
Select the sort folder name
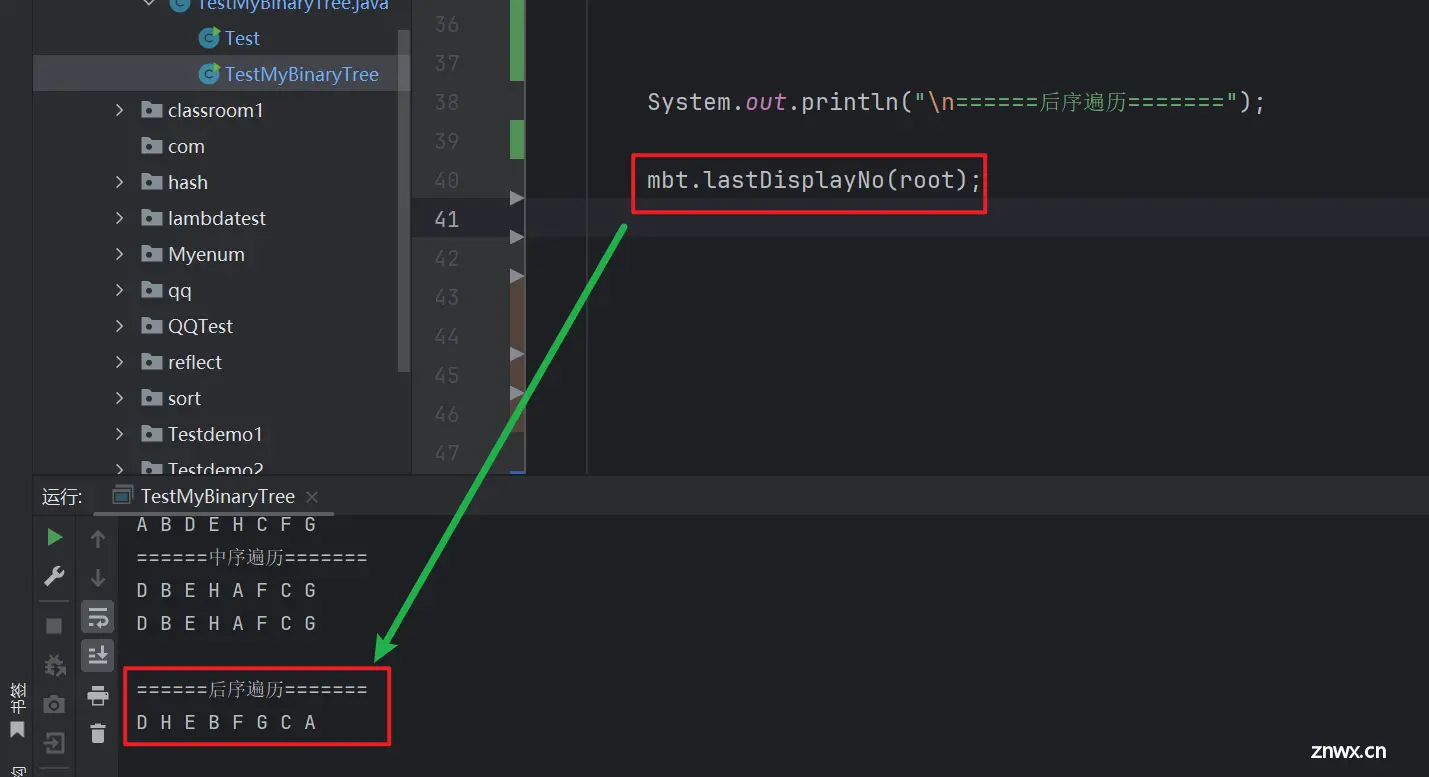184,398
